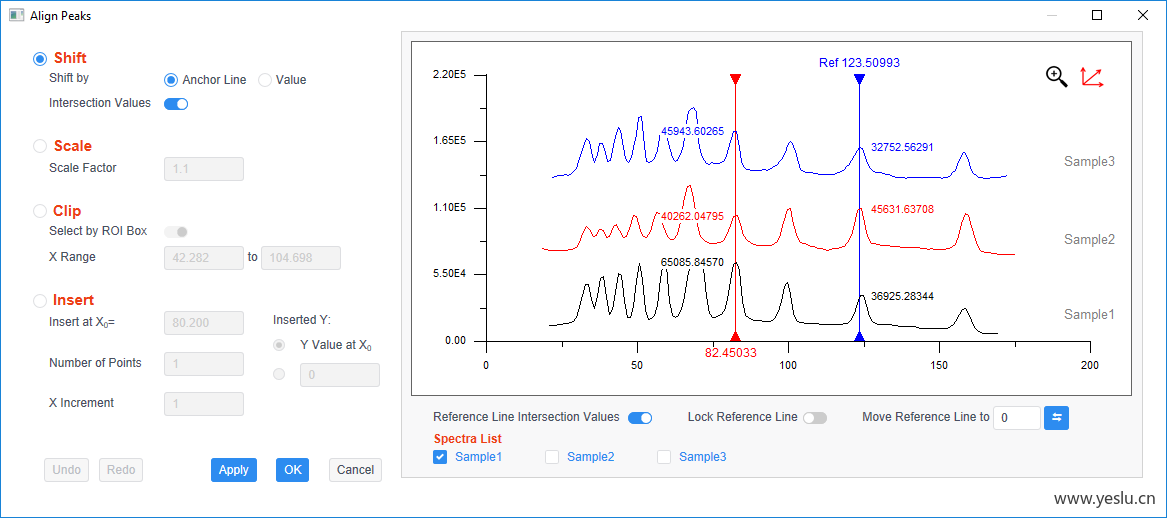Select the Clip radio option
This screenshot has width=1167, height=518.
coord(39,211)
